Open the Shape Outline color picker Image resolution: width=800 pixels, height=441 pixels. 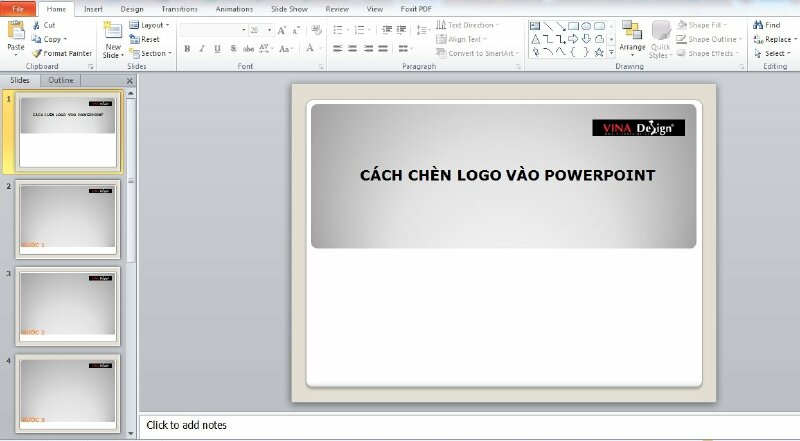709,39
